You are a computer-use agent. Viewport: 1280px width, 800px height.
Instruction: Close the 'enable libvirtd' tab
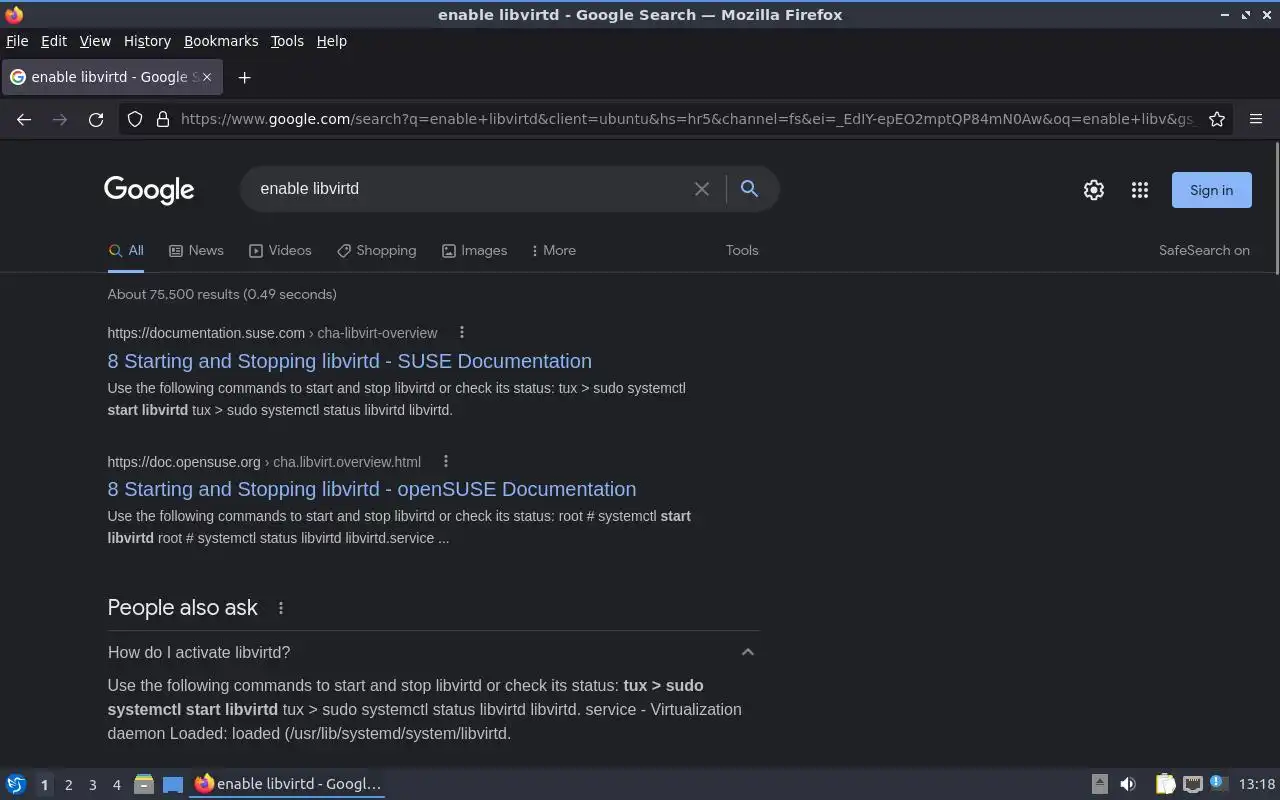(x=206, y=77)
